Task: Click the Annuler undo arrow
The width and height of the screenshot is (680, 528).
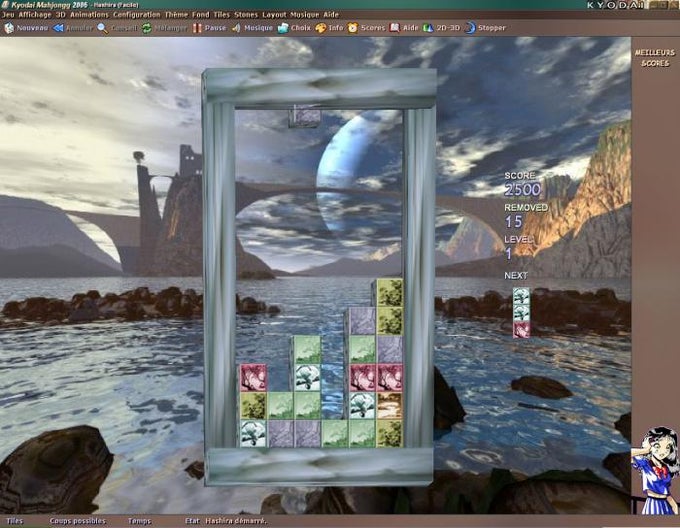Action: (x=72, y=28)
